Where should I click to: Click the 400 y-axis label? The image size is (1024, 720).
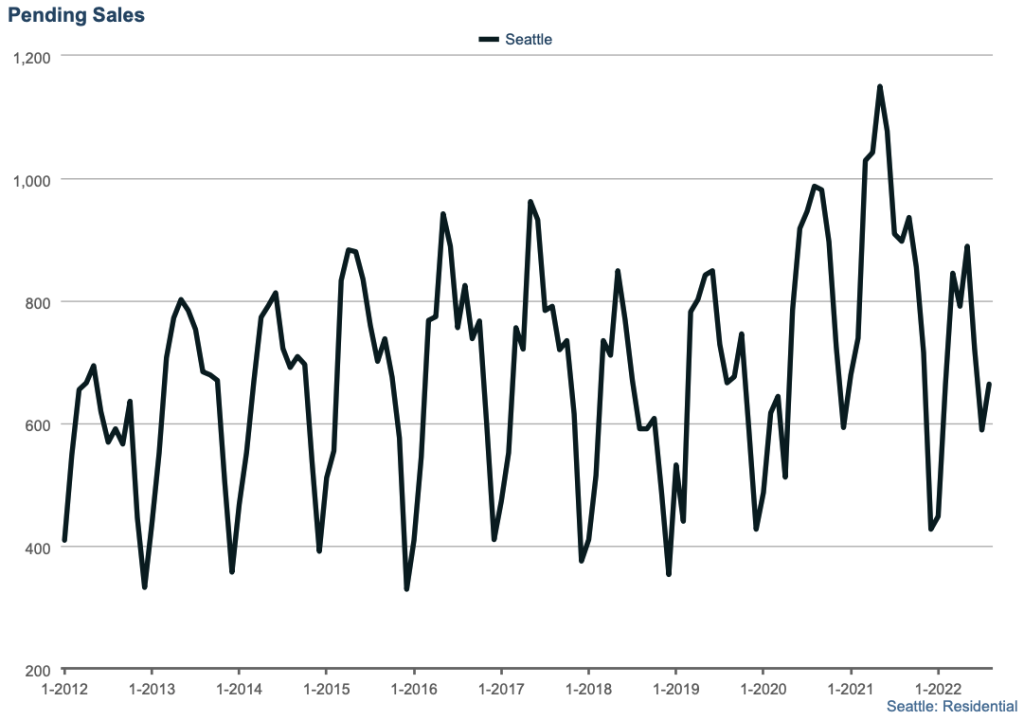pos(38,548)
